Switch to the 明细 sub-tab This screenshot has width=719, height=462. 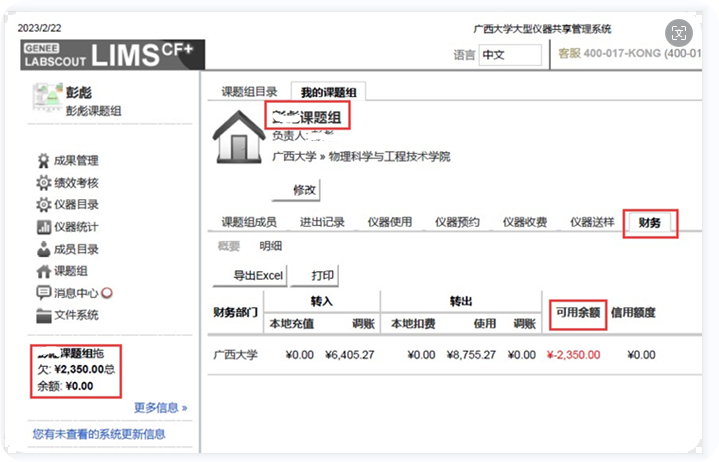pos(270,246)
